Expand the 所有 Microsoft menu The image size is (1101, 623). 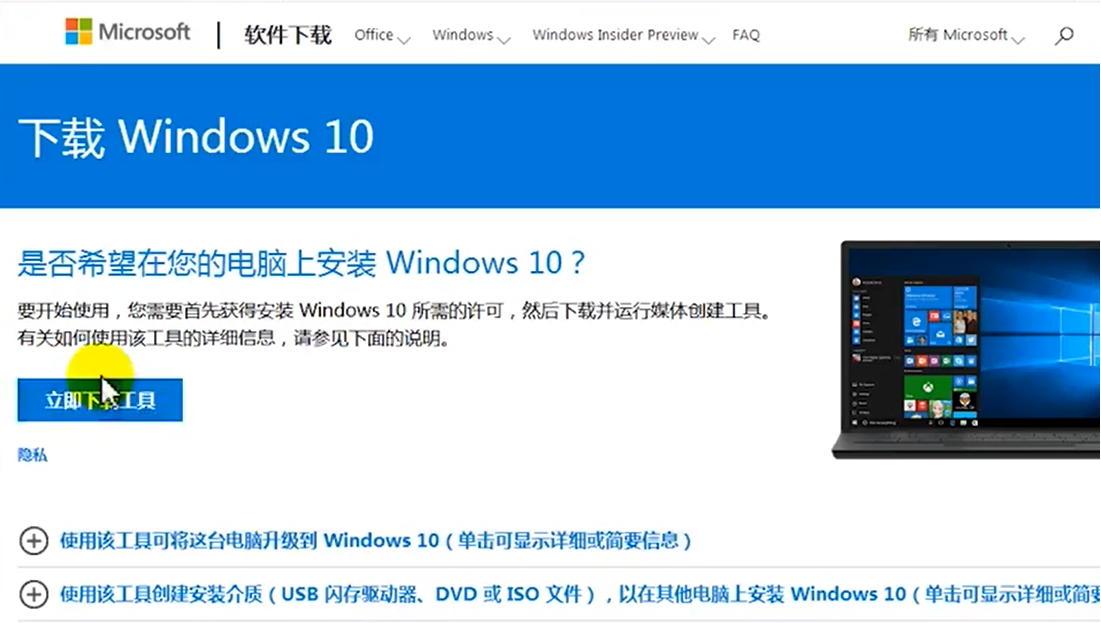pos(966,35)
